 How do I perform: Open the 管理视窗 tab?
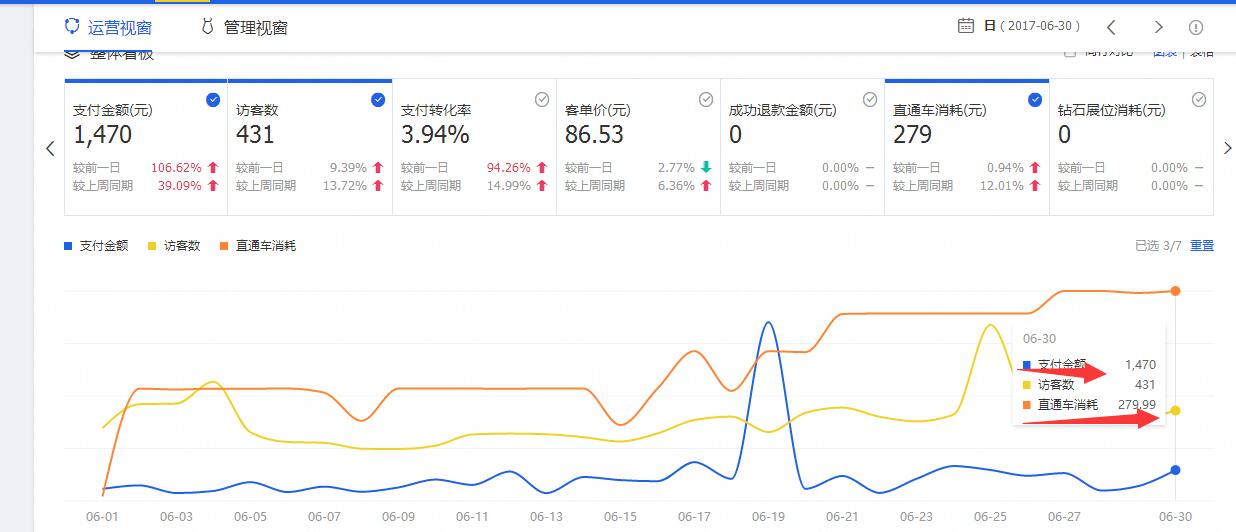(245, 27)
